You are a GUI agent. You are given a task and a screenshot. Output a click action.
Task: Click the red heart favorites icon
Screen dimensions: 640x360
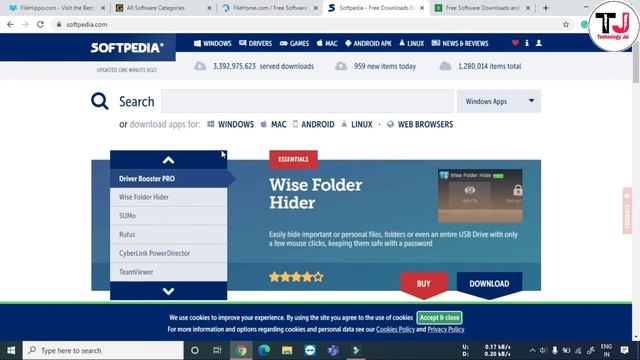coord(515,43)
